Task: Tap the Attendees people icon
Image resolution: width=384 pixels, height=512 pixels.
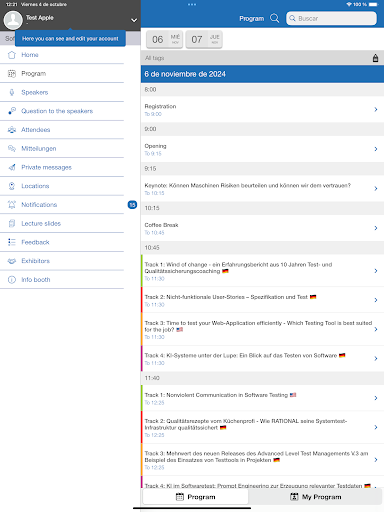Action: (12, 130)
